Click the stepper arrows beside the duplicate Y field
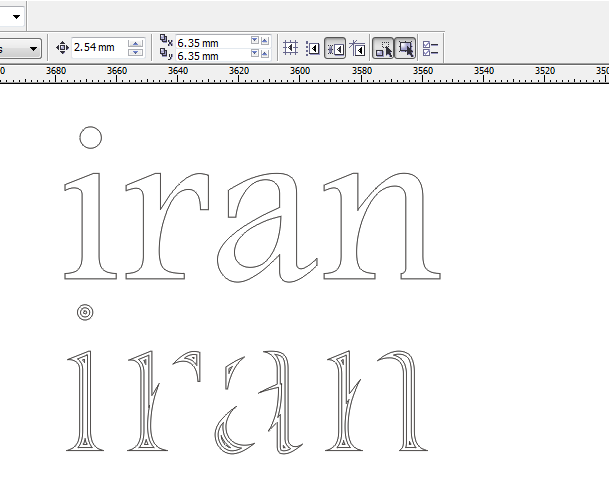609x493 pixels. point(254,56)
